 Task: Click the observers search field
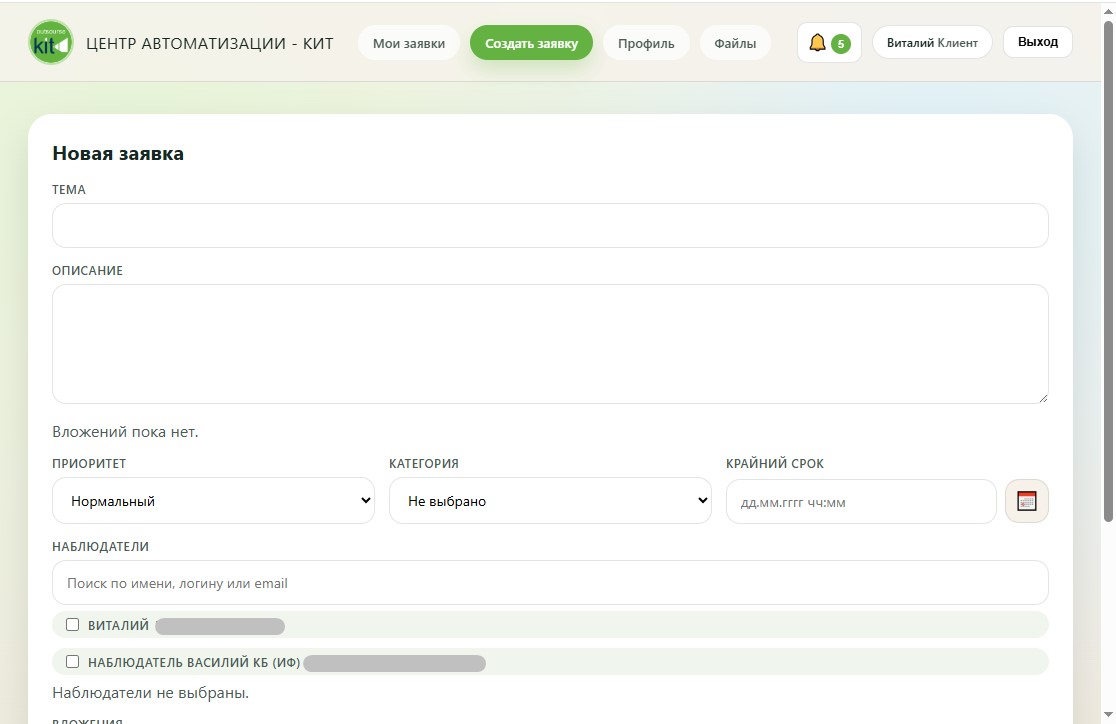(x=550, y=583)
